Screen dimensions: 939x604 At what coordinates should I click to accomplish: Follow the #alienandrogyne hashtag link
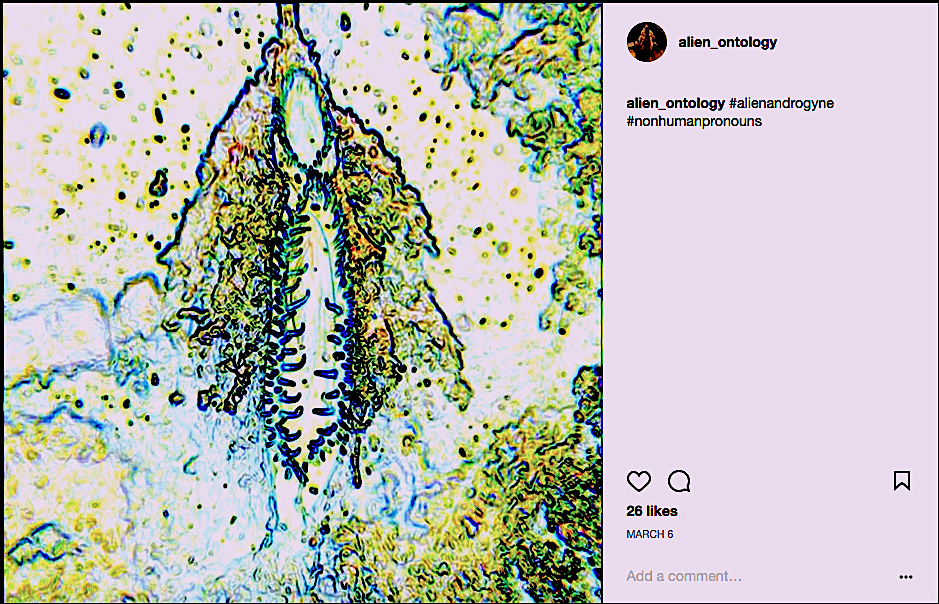click(x=782, y=103)
